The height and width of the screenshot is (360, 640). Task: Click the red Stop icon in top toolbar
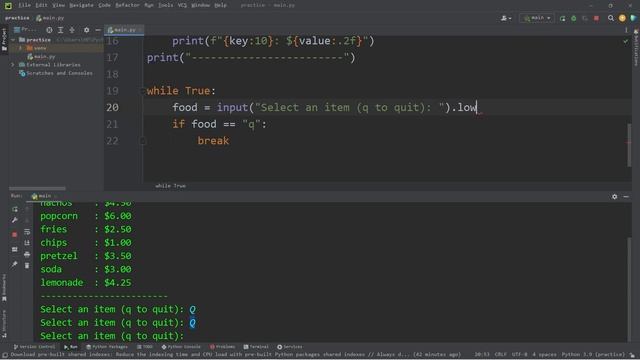[596, 18]
